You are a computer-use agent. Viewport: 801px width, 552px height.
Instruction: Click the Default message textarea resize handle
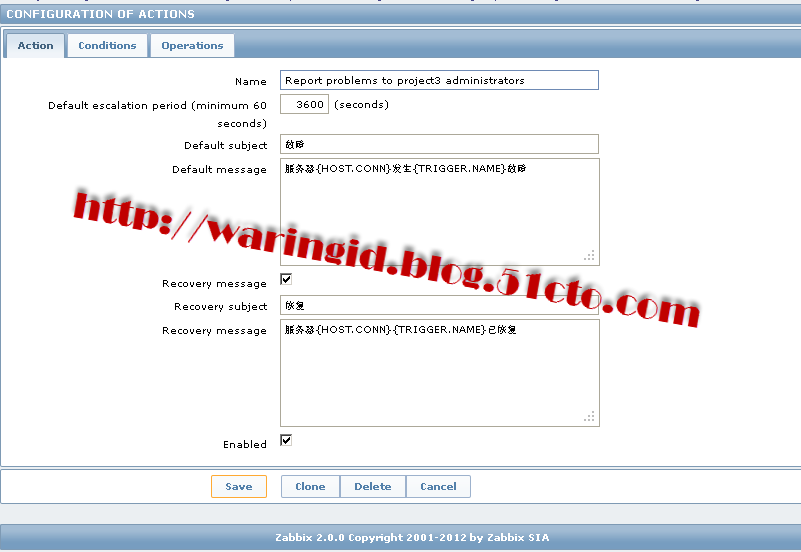pyautogui.click(x=590, y=256)
